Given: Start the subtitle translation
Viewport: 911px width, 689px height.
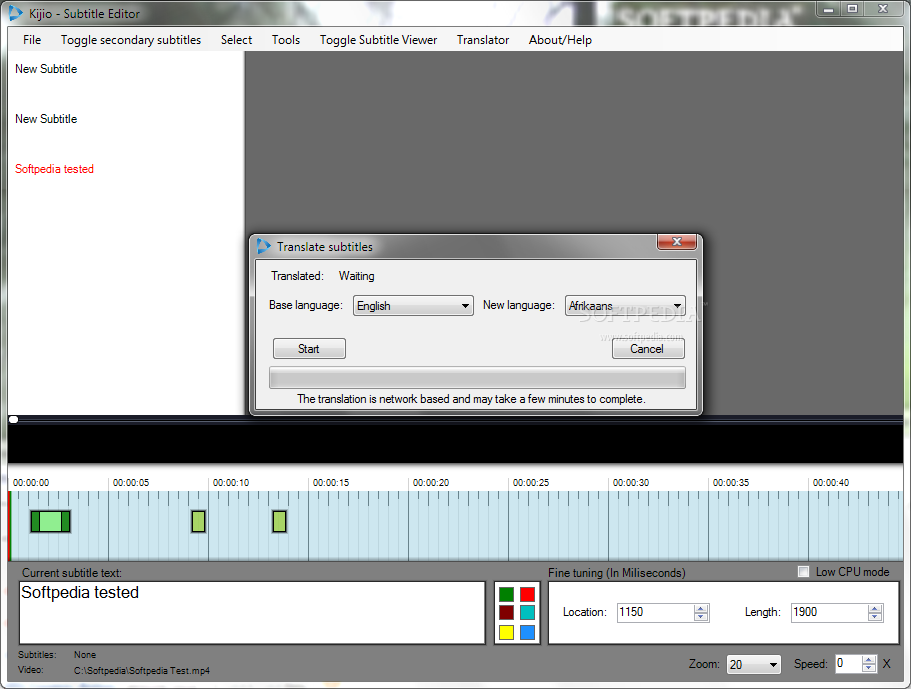Looking at the screenshot, I should (309, 349).
